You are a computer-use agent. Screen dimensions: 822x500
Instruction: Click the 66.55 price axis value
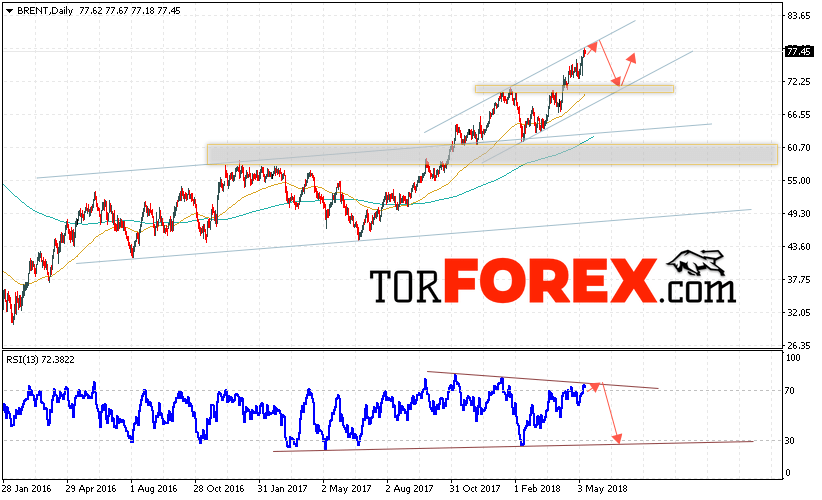(x=799, y=115)
